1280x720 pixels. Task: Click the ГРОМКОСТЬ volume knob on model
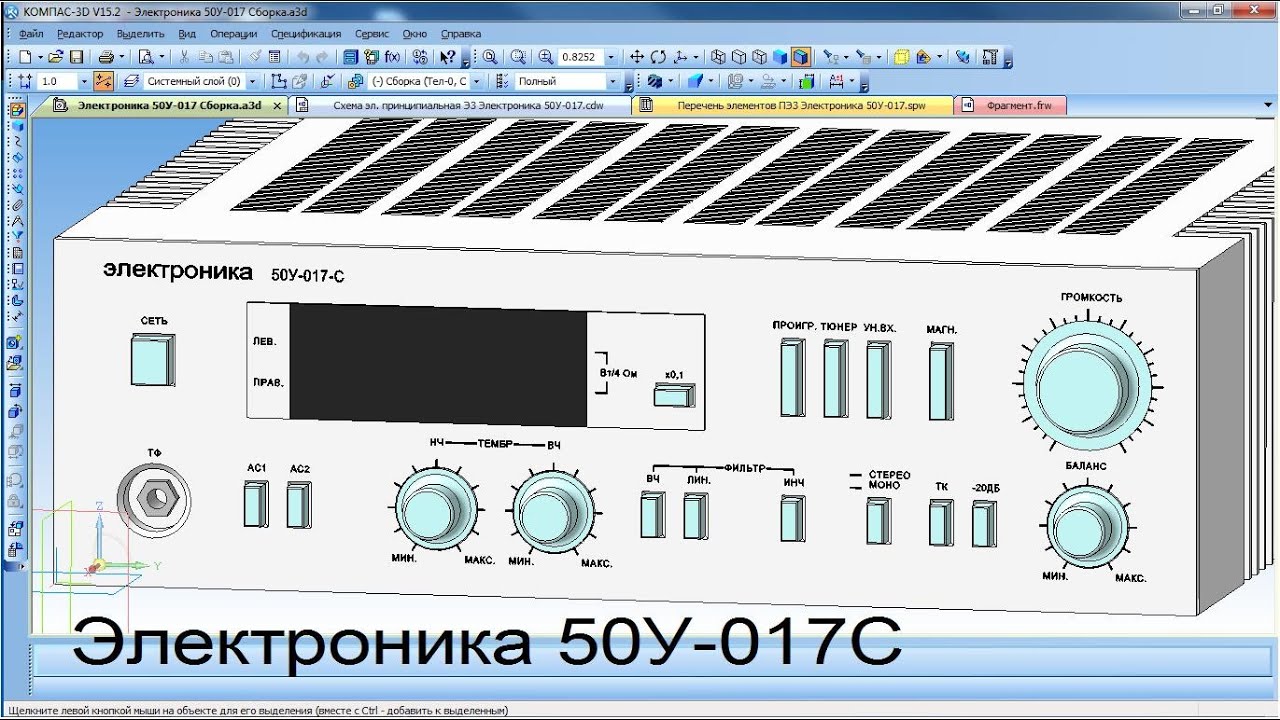(1085, 386)
